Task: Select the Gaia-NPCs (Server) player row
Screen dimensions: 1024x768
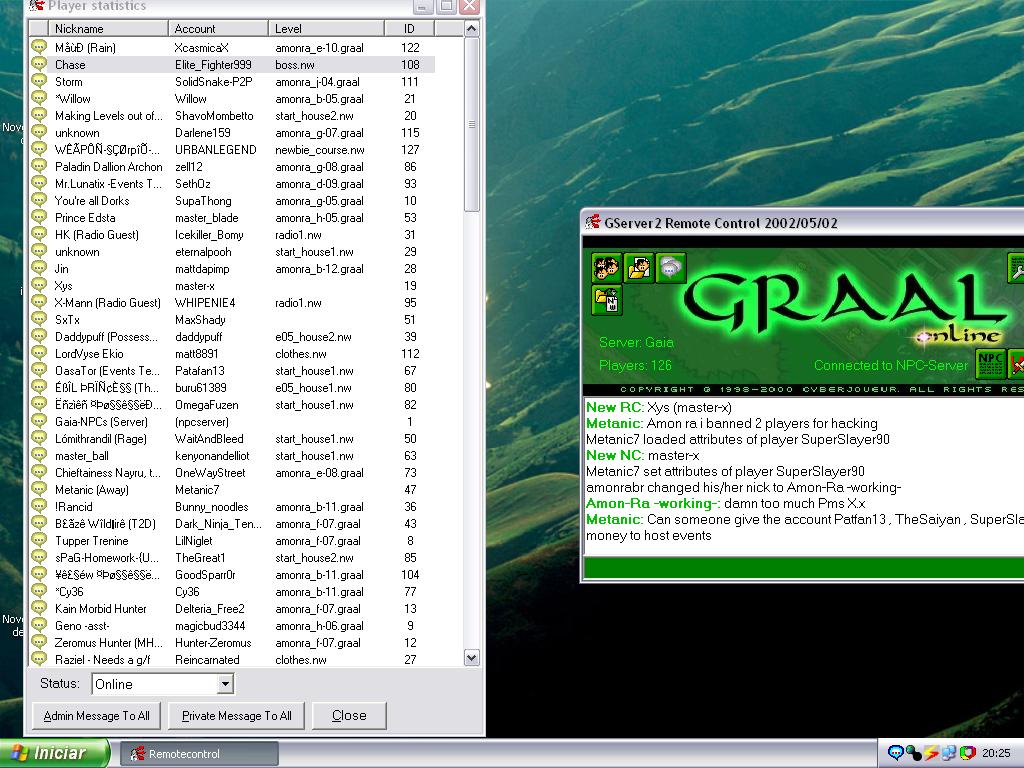Action: click(101, 422)
